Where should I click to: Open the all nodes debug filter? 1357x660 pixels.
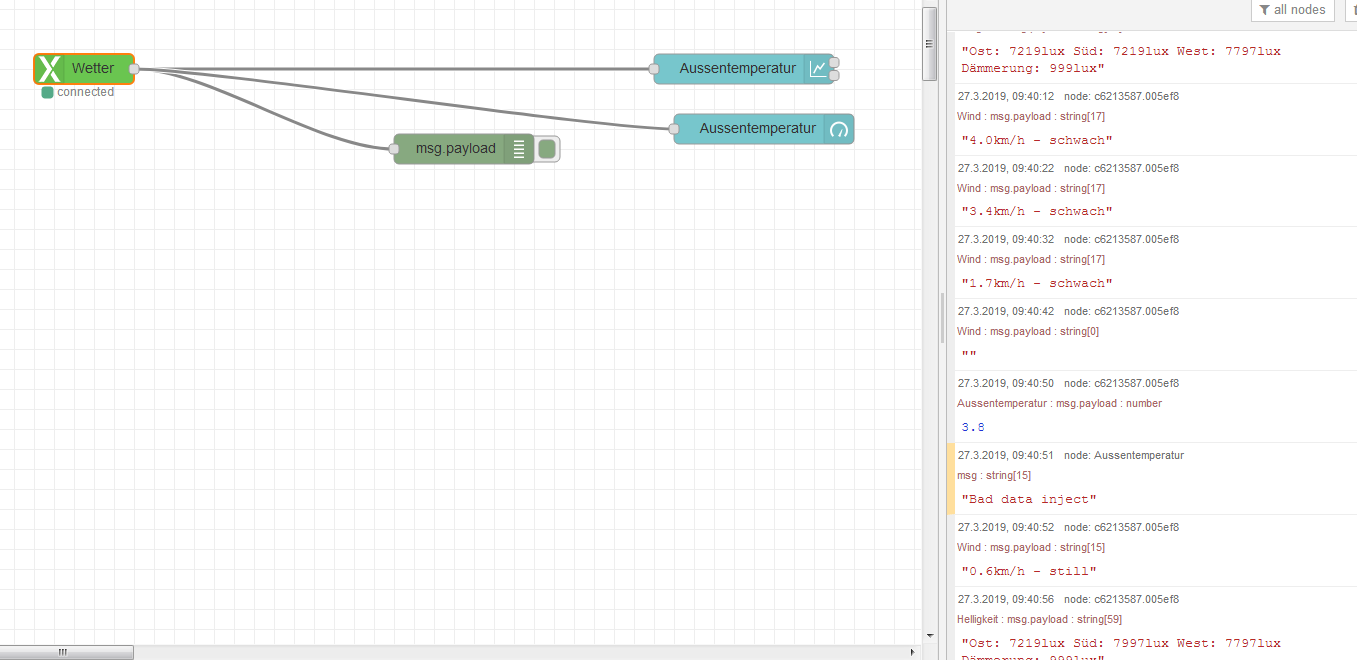tap(1293, 10)
